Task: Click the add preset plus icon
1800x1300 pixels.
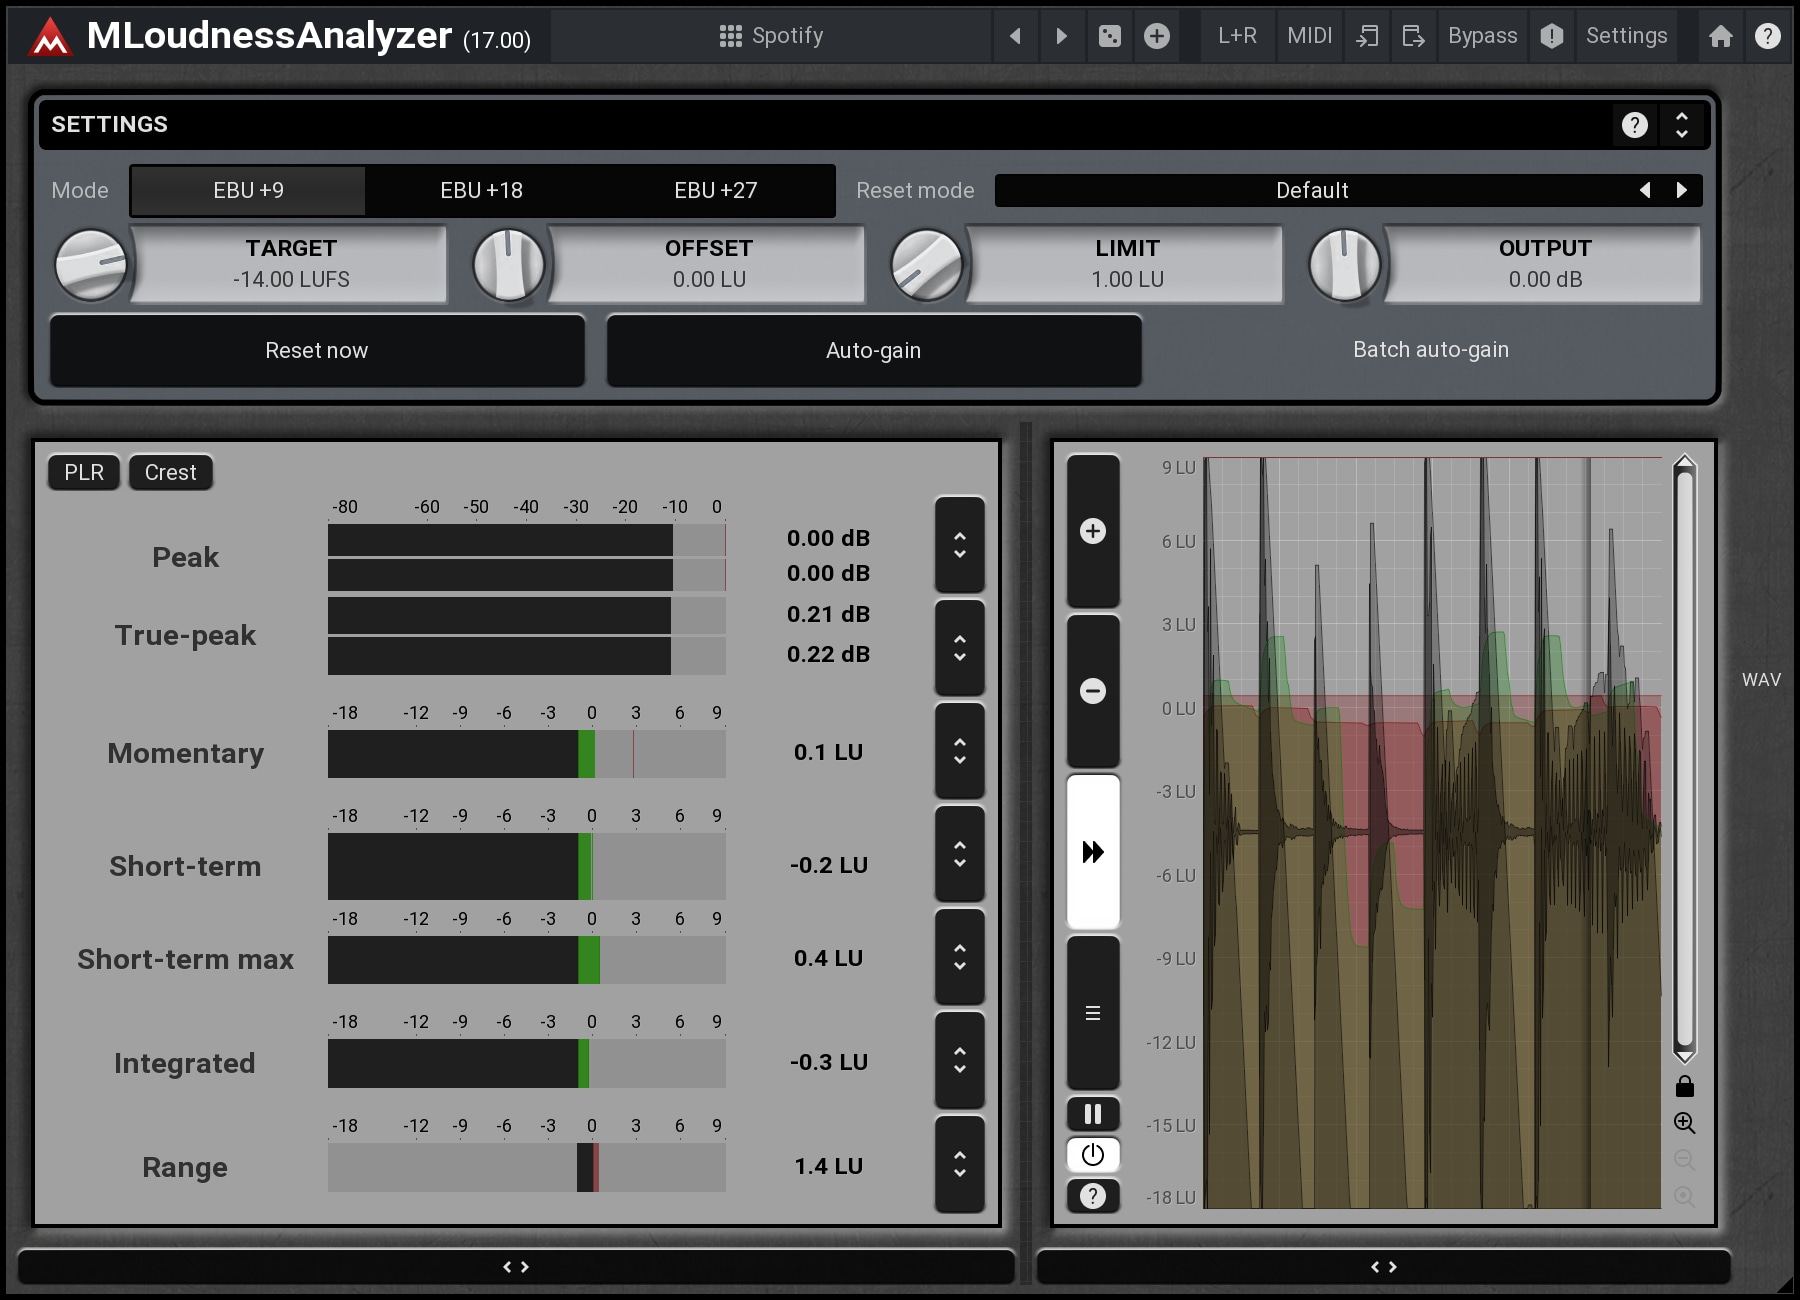Action: 1156,37
